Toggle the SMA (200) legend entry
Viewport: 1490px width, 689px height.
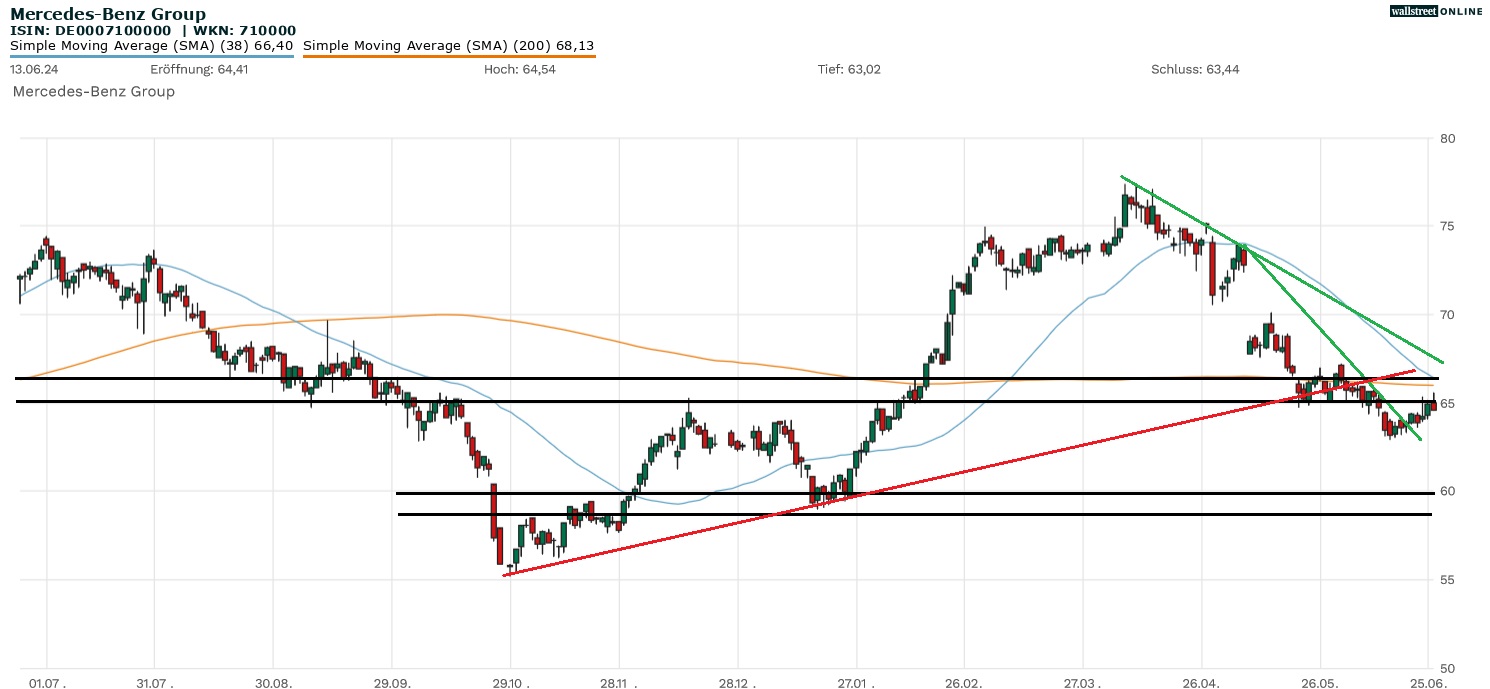pos(448,45)
